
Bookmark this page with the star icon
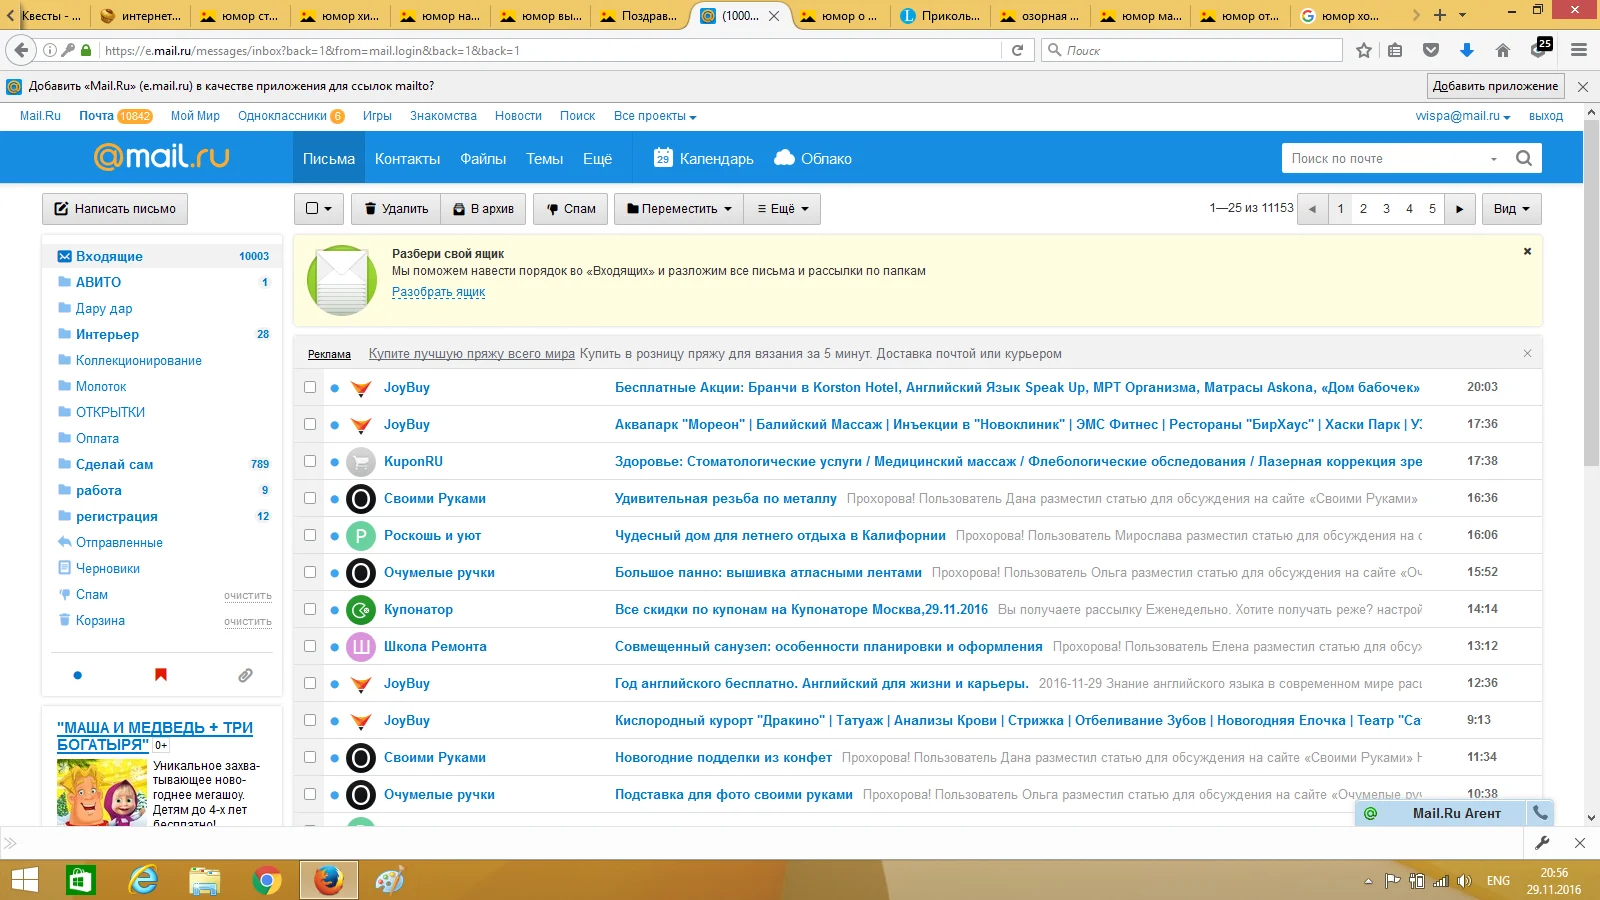1364,50
